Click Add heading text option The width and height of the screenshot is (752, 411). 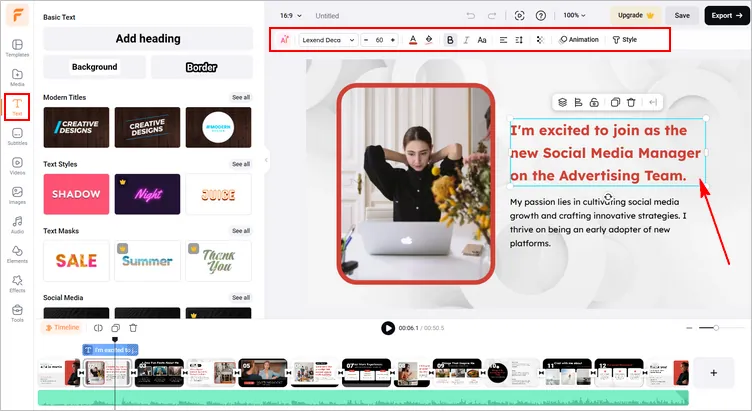point(148,39)
